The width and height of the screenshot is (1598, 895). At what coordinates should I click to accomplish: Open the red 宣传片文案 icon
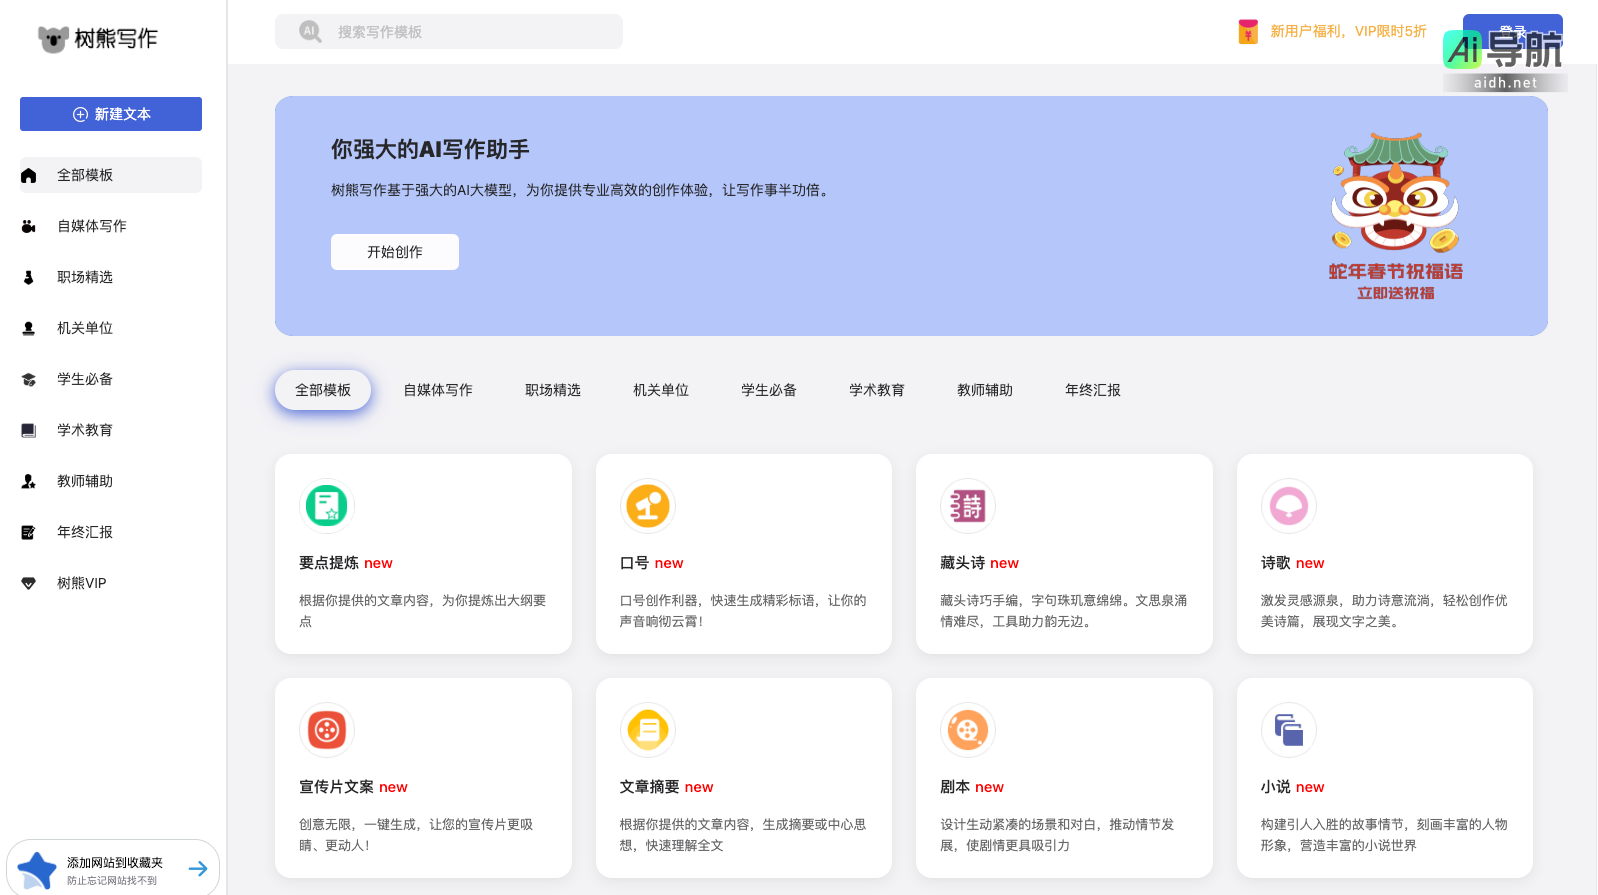326,730
